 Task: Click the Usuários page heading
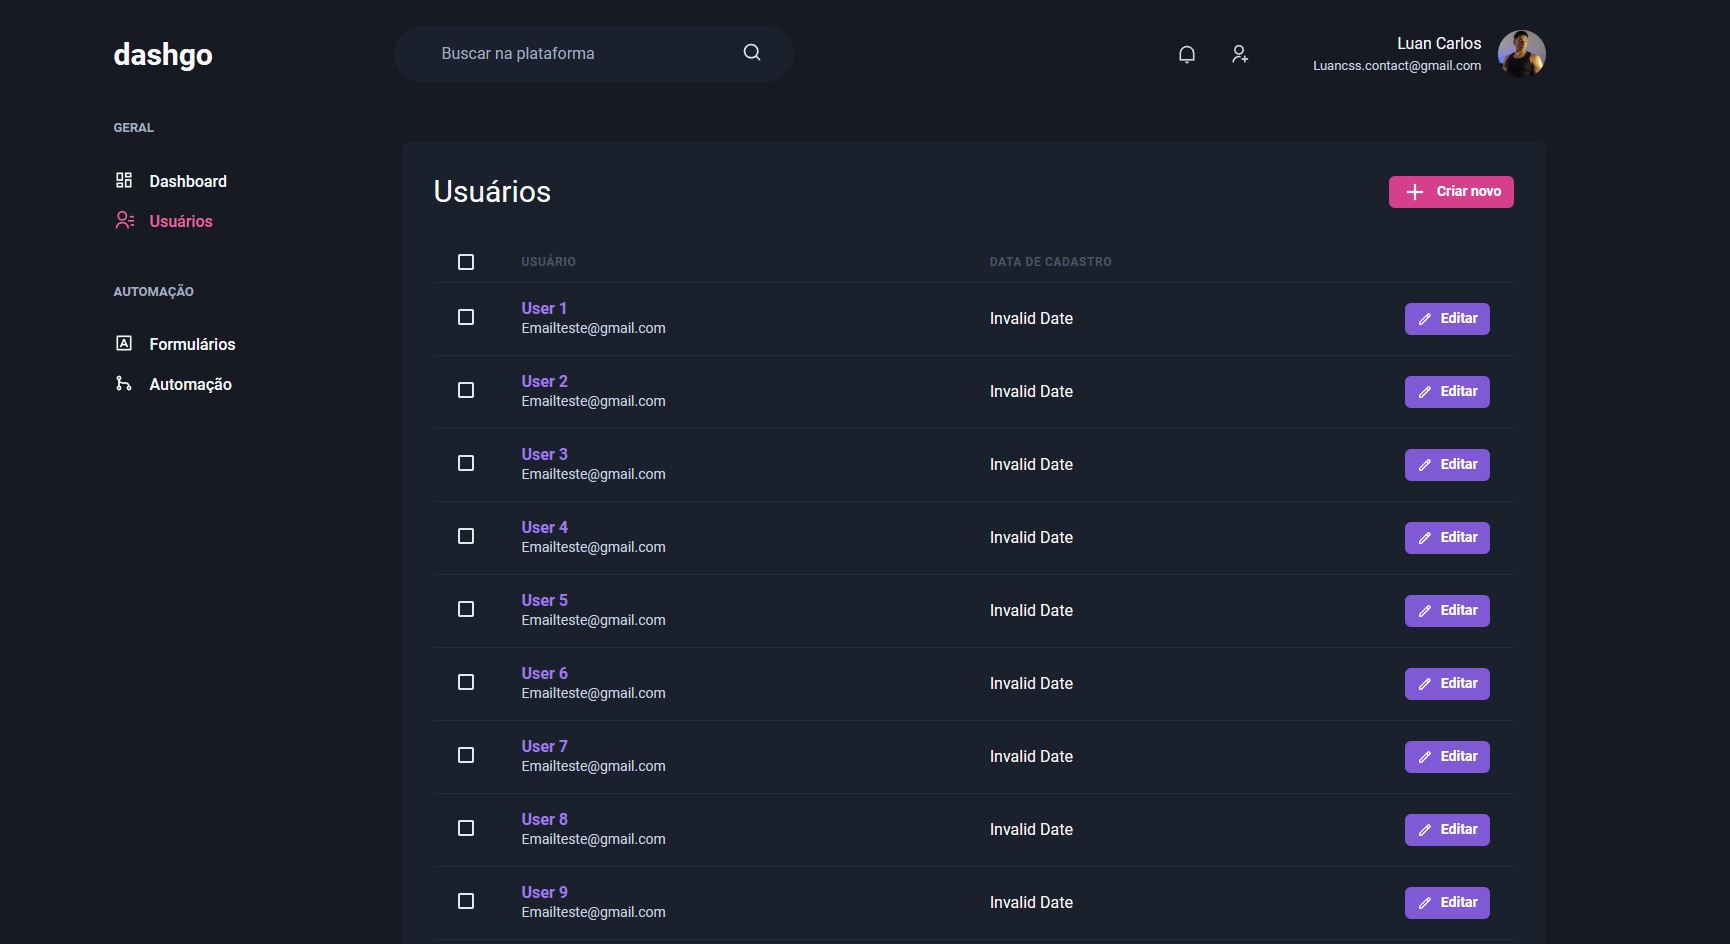click(492, 192)
